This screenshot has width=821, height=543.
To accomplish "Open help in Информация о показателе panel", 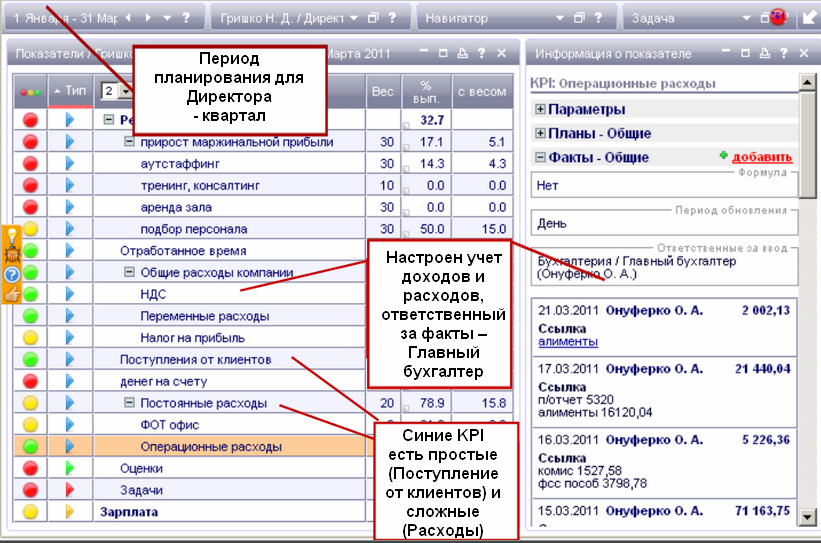I will (x=784, y=53).
